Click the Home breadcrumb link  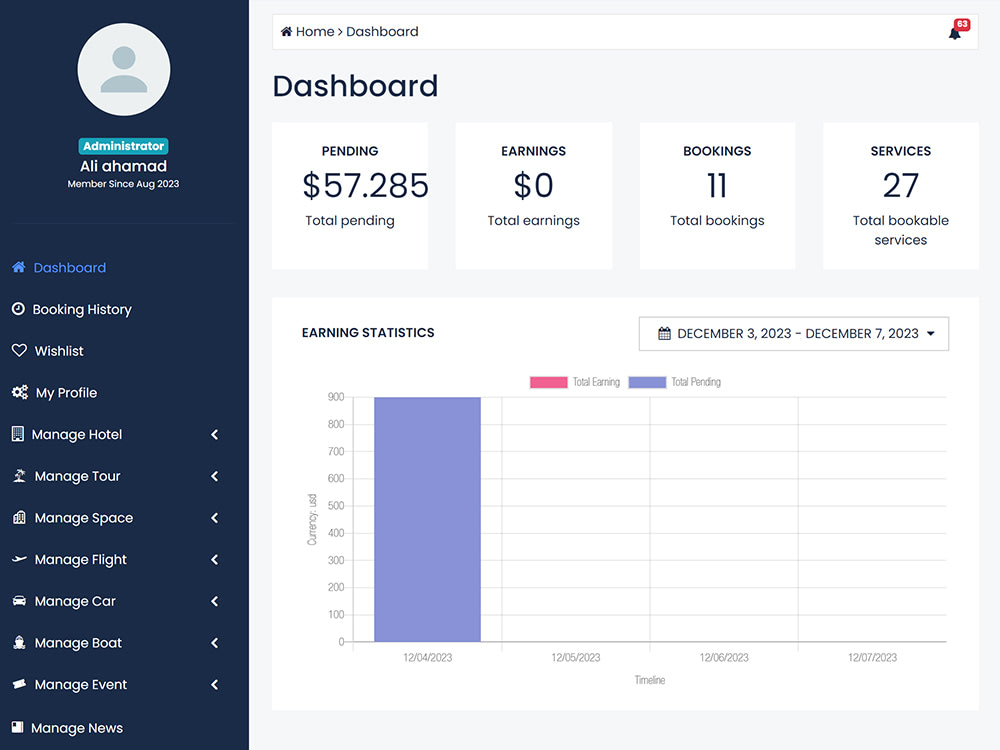(313, 31)
